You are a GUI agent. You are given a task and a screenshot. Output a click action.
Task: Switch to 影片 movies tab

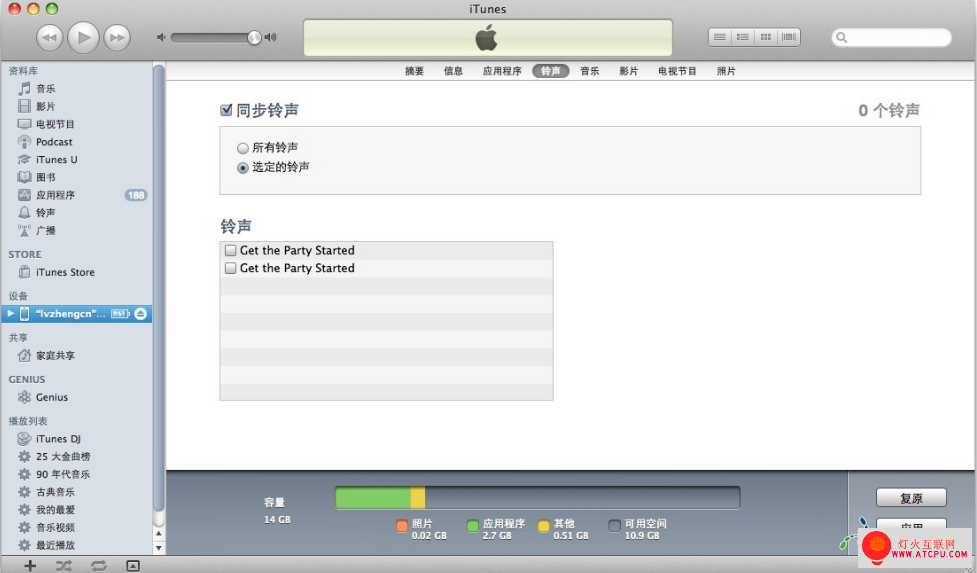(x=629, y=71)
